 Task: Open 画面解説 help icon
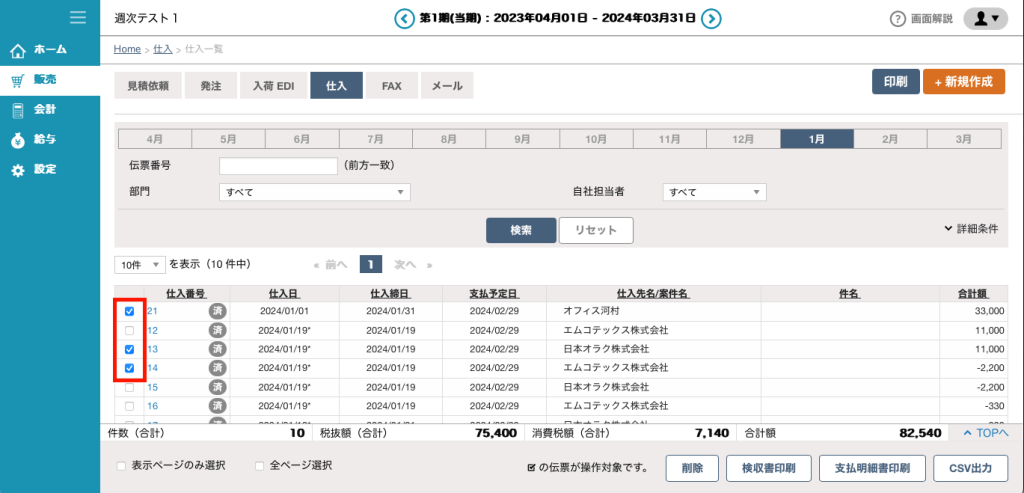click(898, 19)
